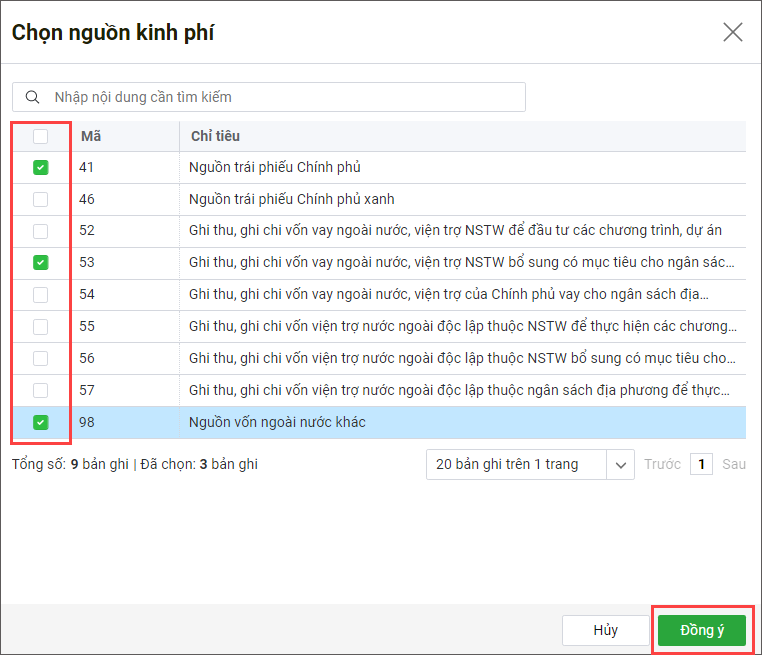This screenshot has height=655, width=762.
Task: Check the box next to code 56
Action: click(40, 359)
